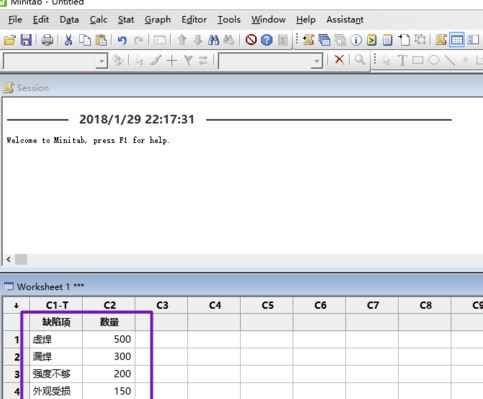The width and height of the screenshot is (483, 399).
Task: Expand the first toolbar combo box arrow
Action: coord(101,61)
